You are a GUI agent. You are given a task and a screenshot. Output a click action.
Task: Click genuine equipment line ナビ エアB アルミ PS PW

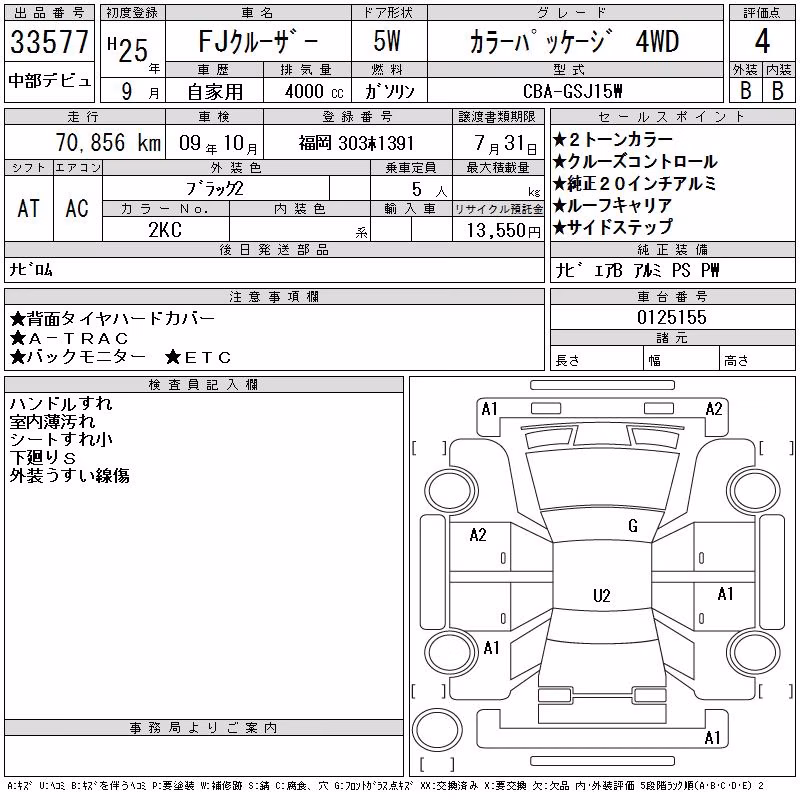click(637, 270)
